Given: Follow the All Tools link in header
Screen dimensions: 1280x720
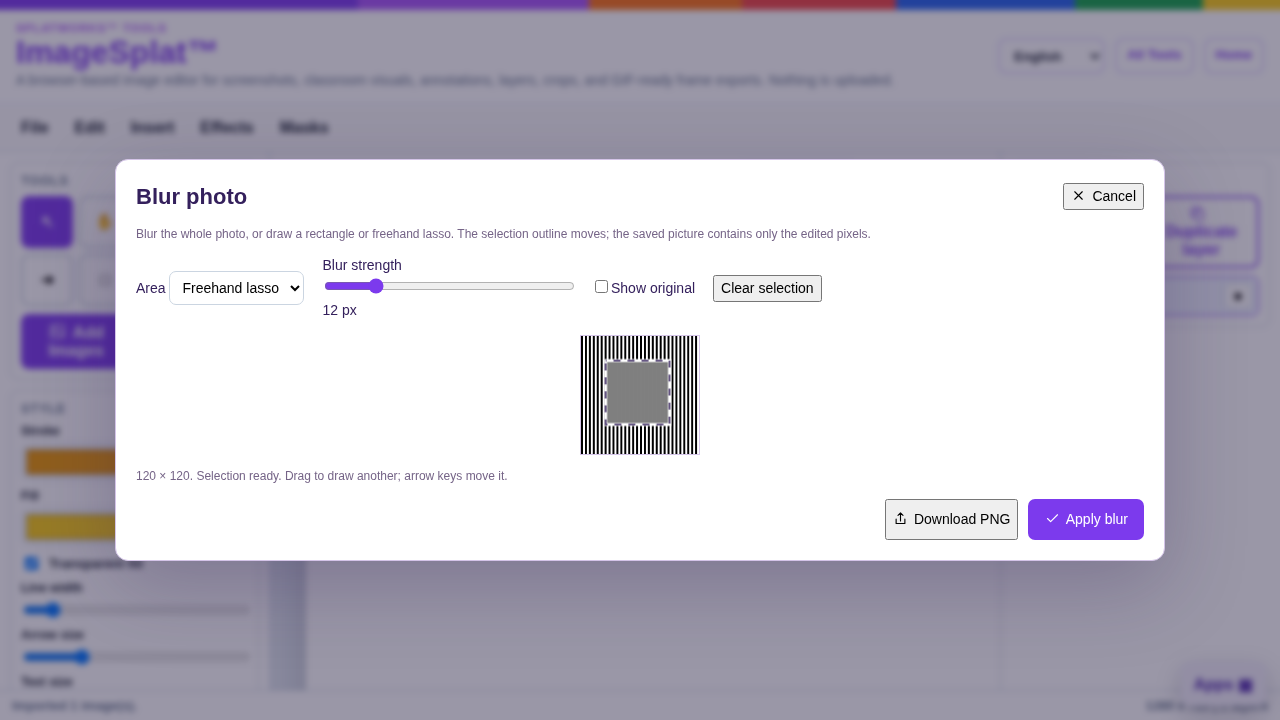Looking at the screenshot, I should [1154, 55].
